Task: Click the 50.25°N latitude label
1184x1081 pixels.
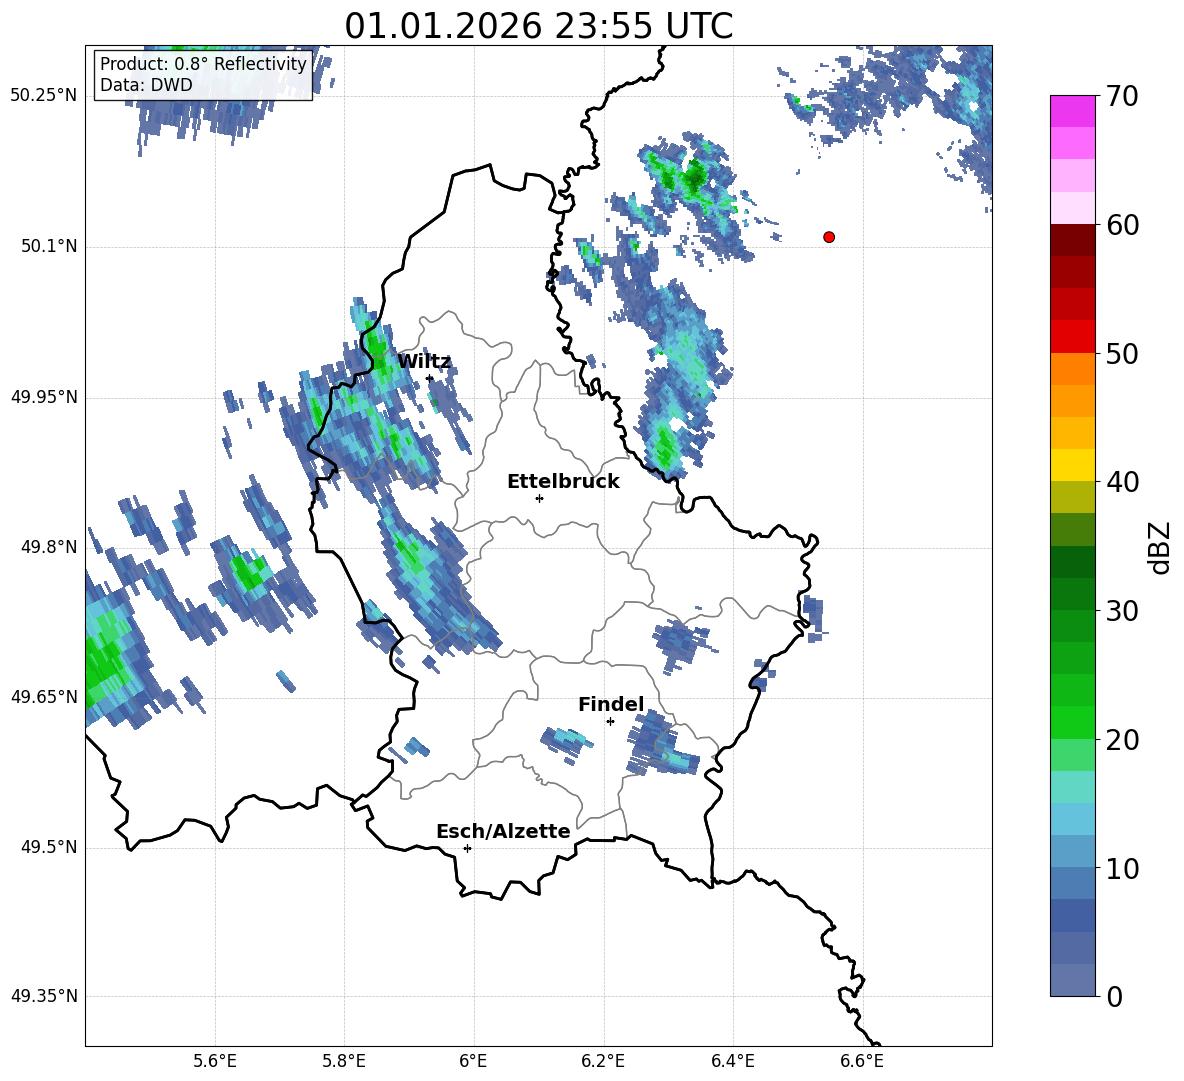Action: coord(44,96)
